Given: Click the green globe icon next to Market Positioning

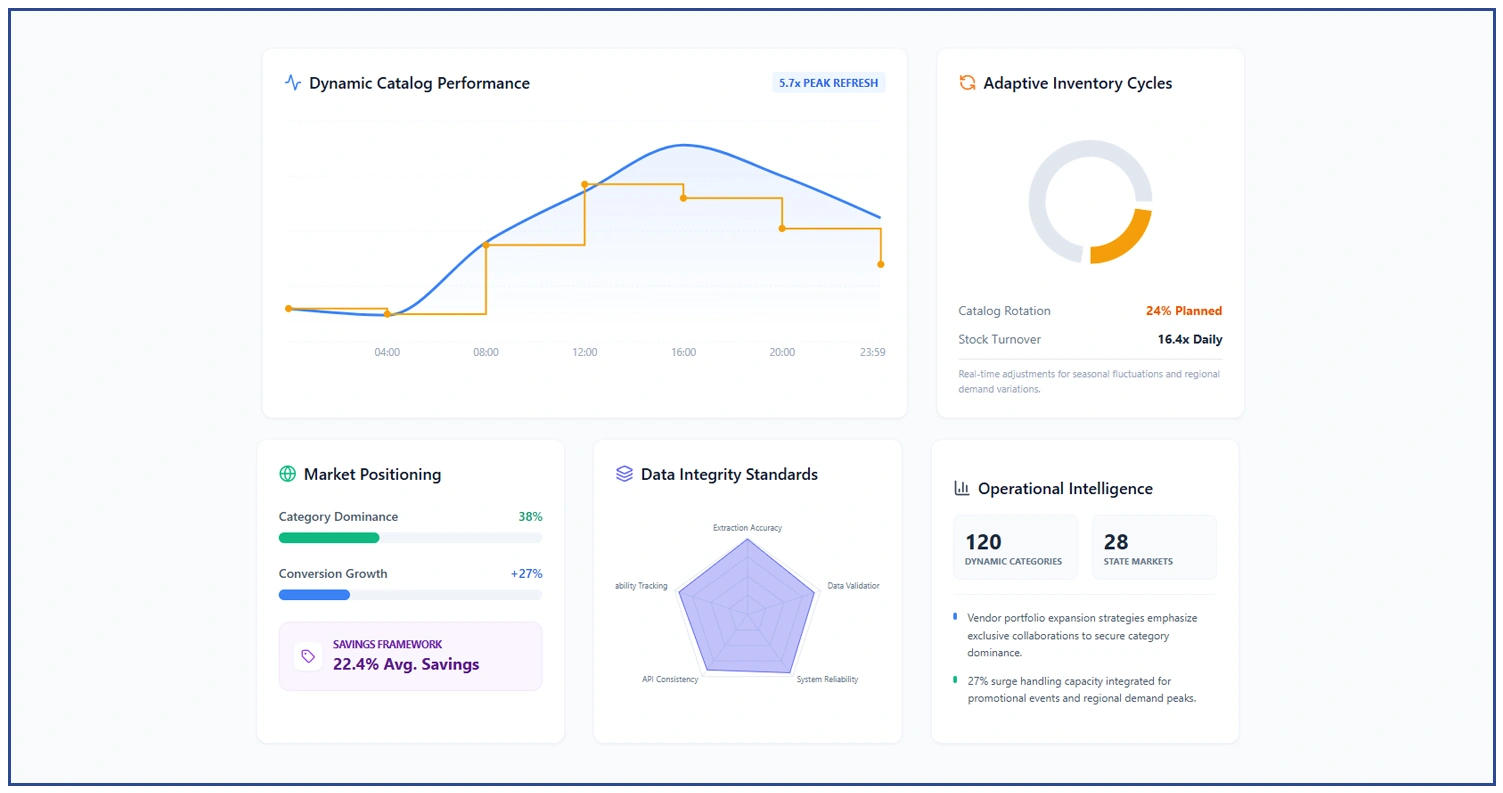Looking at the screenshot, I should [288, 474].
